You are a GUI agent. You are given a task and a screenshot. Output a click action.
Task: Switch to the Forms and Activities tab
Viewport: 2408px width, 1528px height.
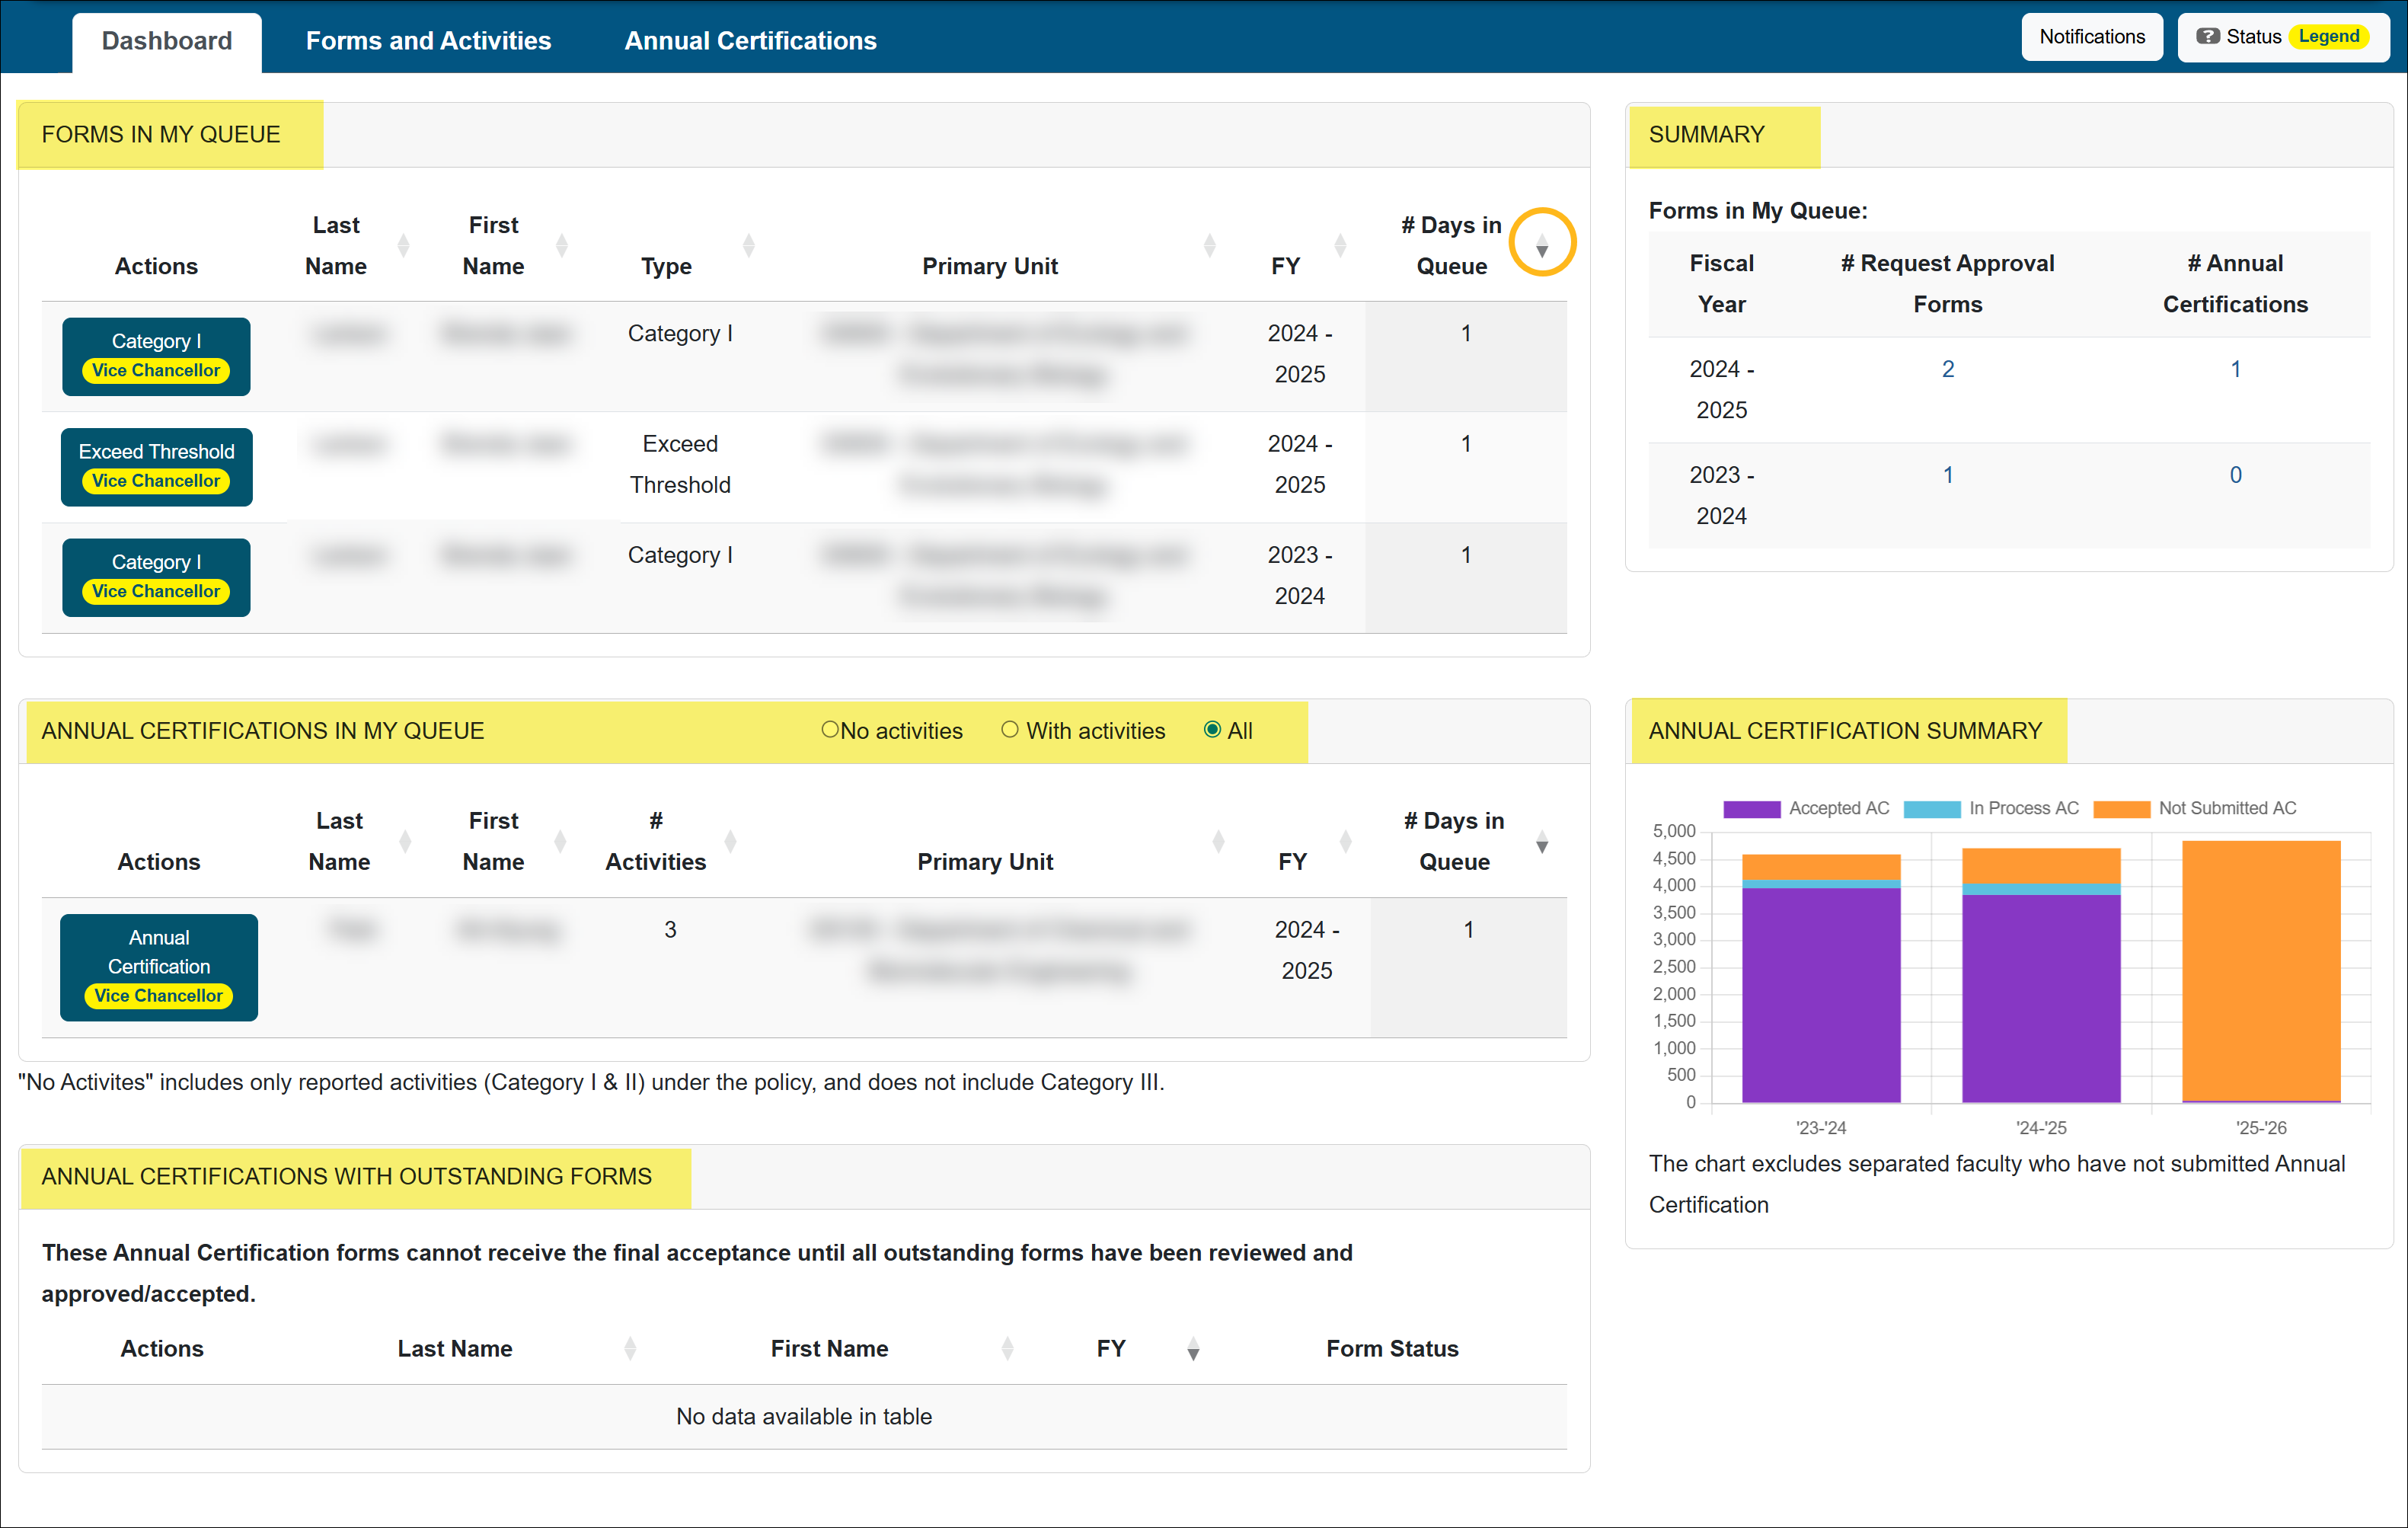(x=429, y=40)
